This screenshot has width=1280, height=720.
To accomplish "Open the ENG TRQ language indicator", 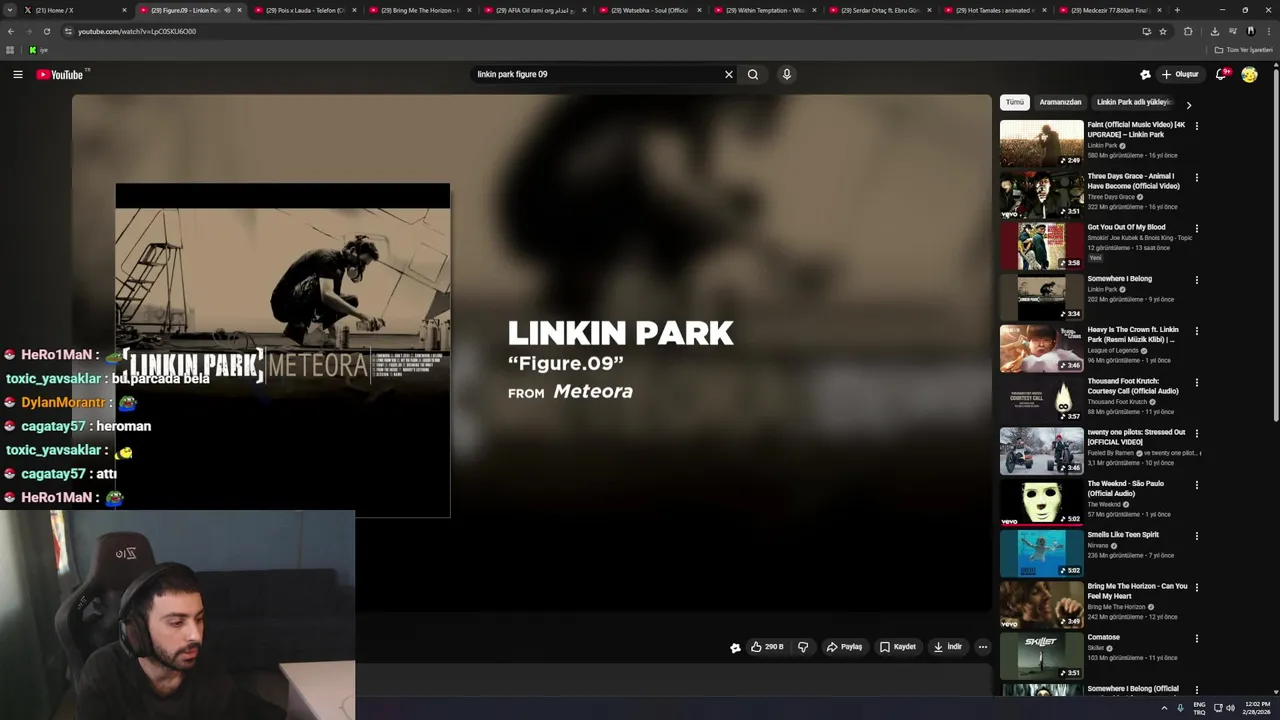I will pos(1199,708).
